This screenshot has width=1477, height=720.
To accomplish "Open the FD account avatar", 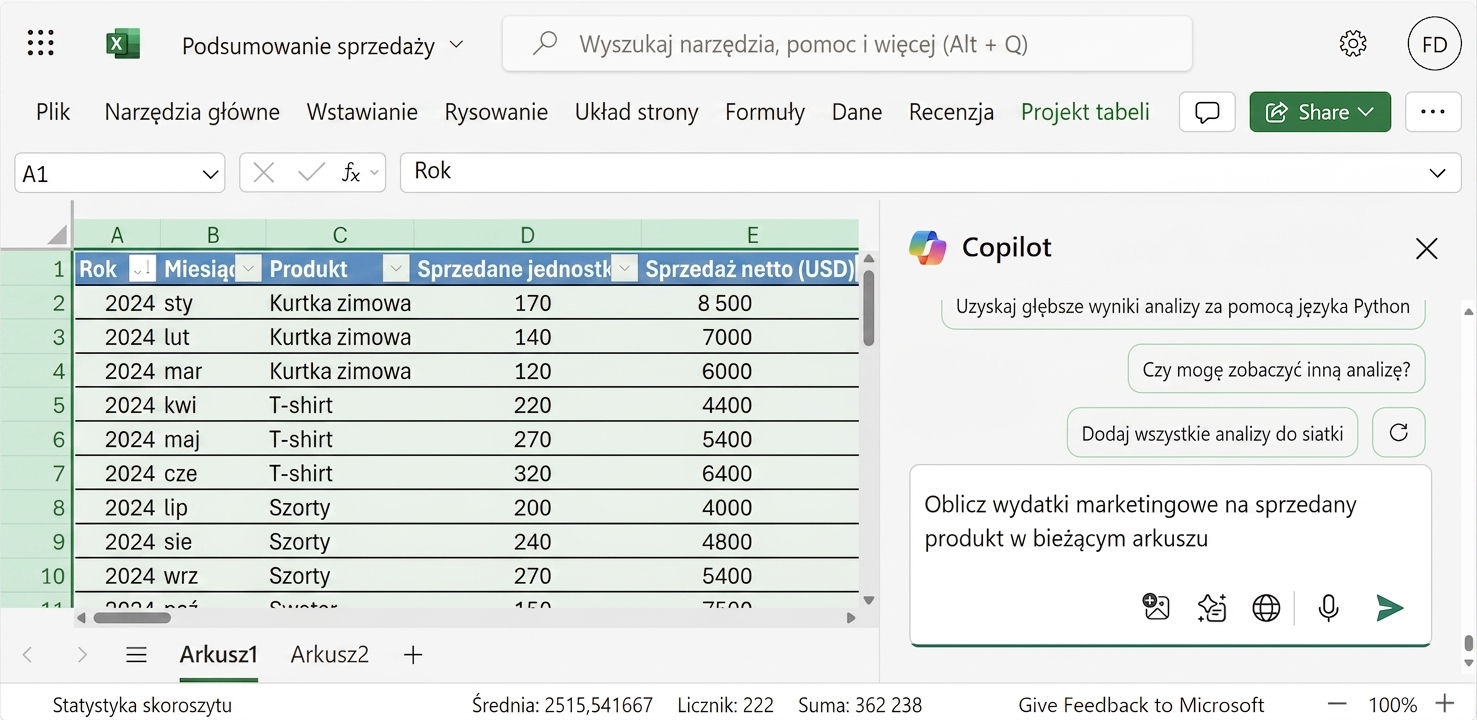I will point(1434,44).
